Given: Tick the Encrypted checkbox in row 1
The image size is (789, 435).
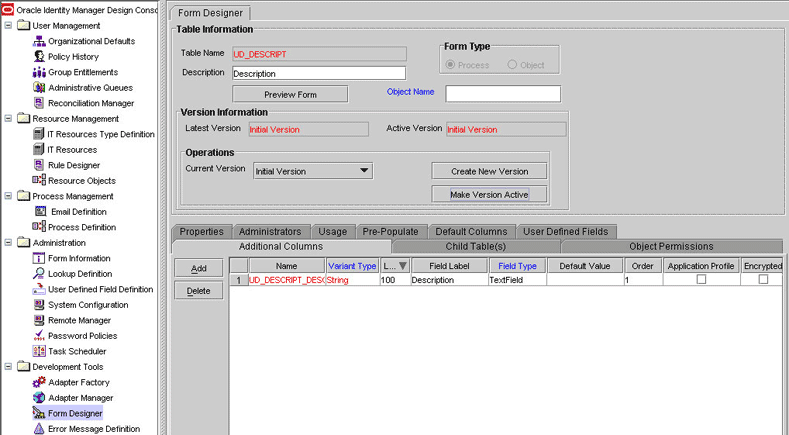Looking at the screenshot, I should click(x=763, y=279).
